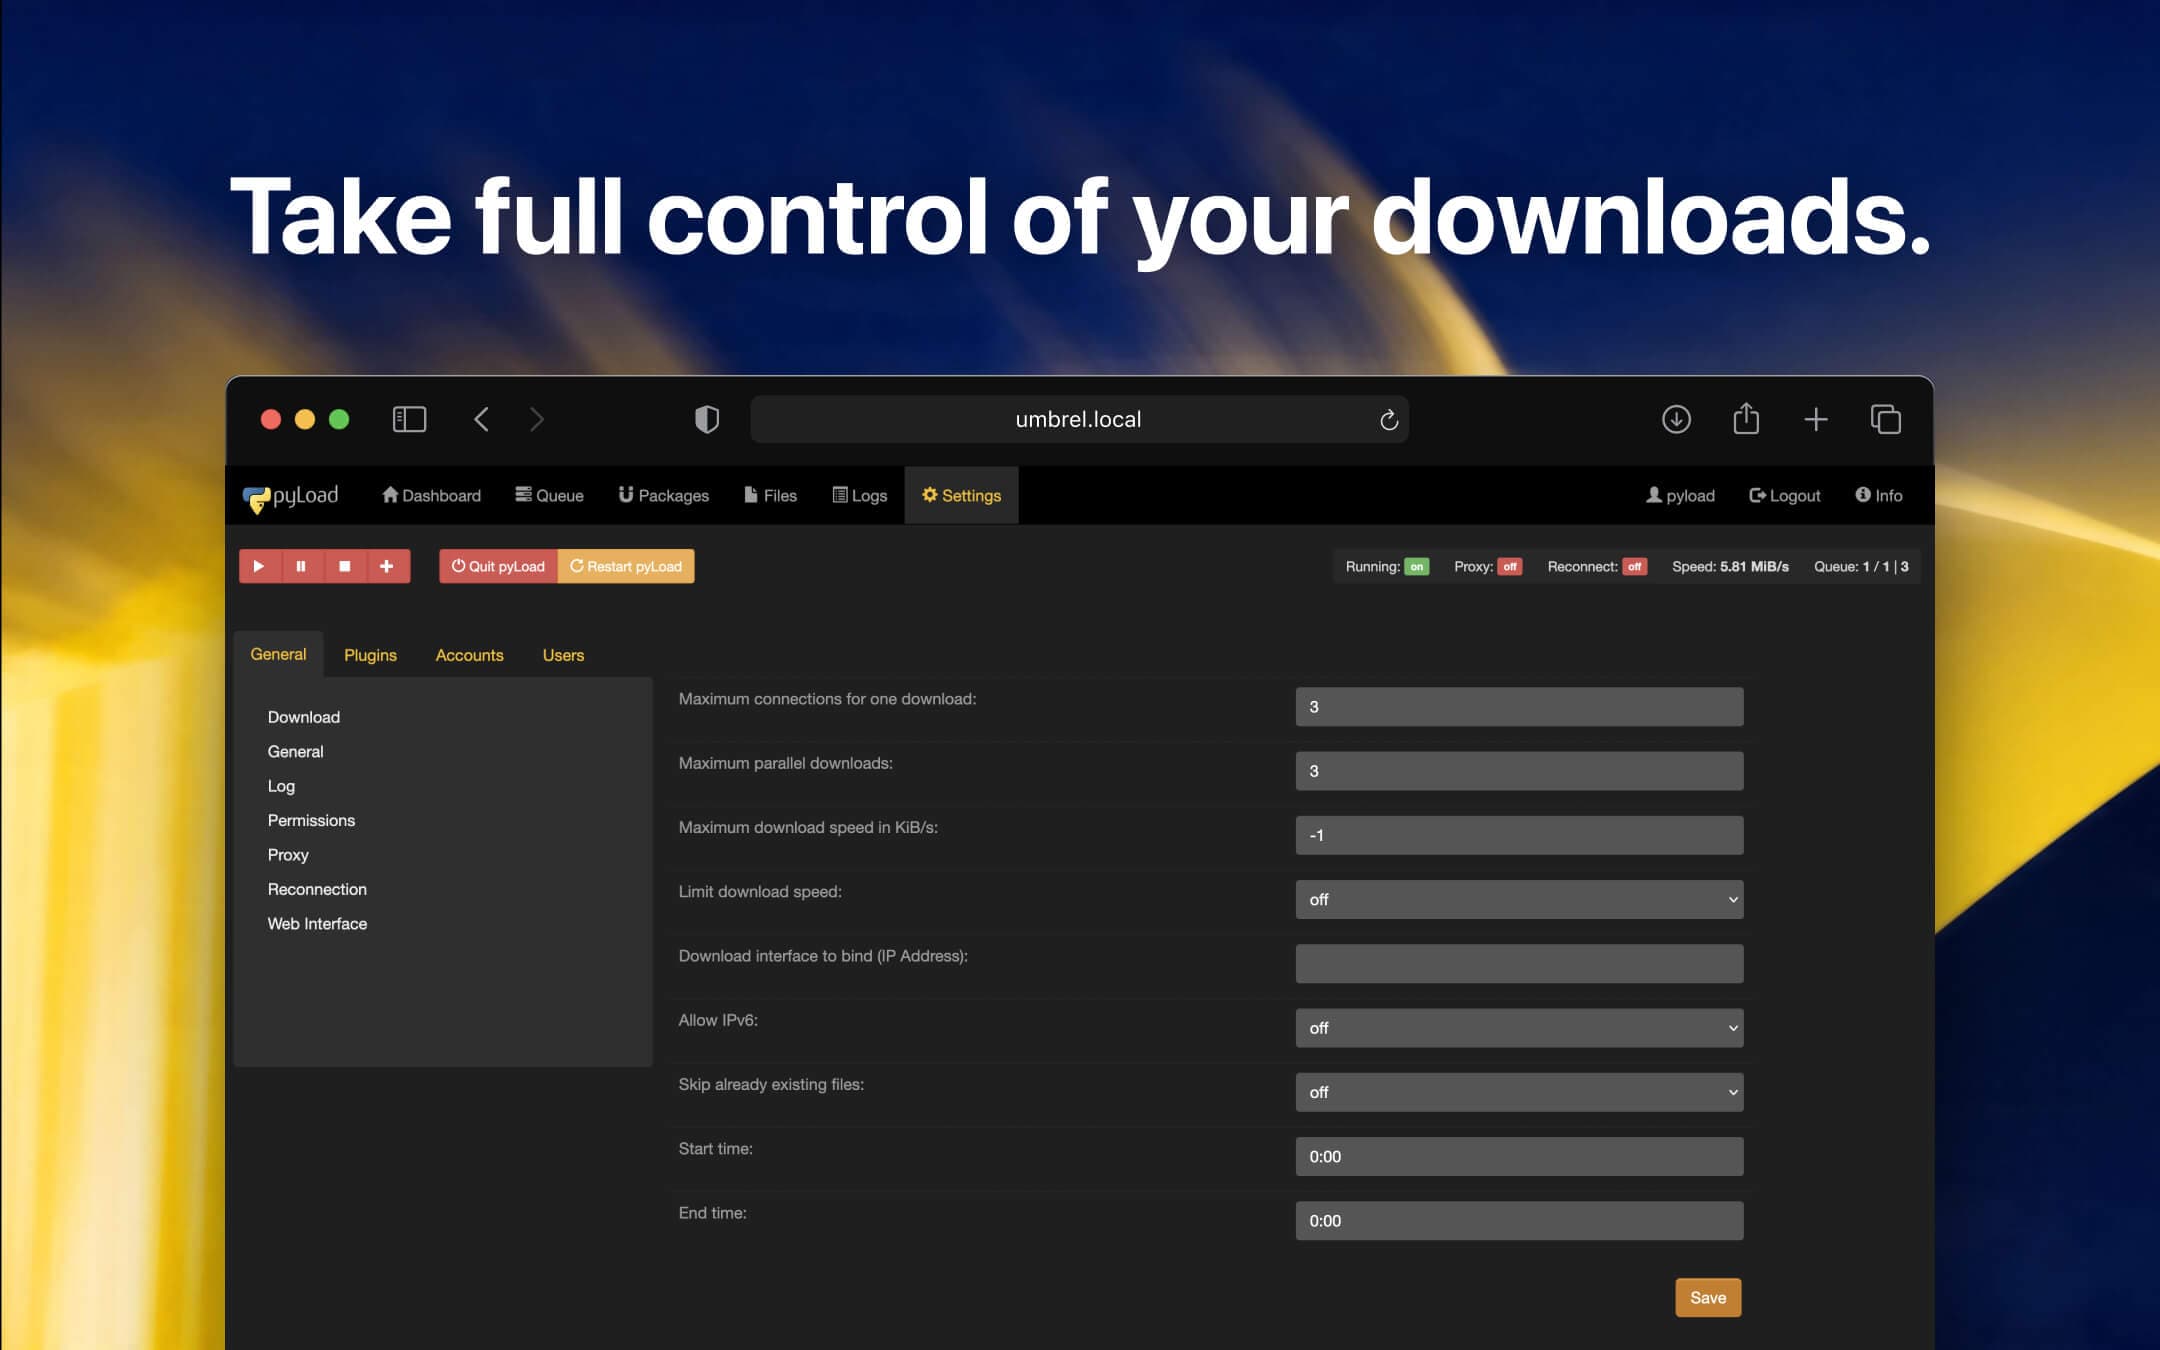The image size is (2160, 1350).
Task: Click the Maximum parallel downloads input field
Action: (x=1518, y=770)
